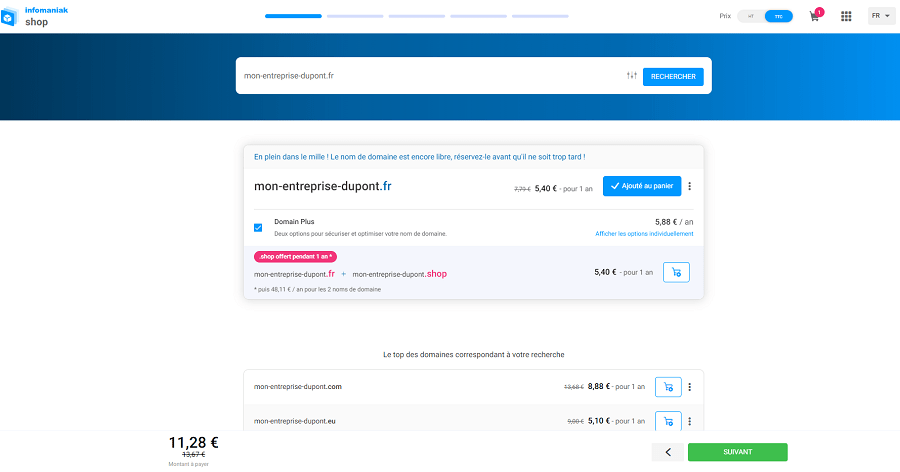Uncheck the Domain Plus checkbox
Image resolution: width=900 pixels, height=472 pixels.
pos(258,227)
